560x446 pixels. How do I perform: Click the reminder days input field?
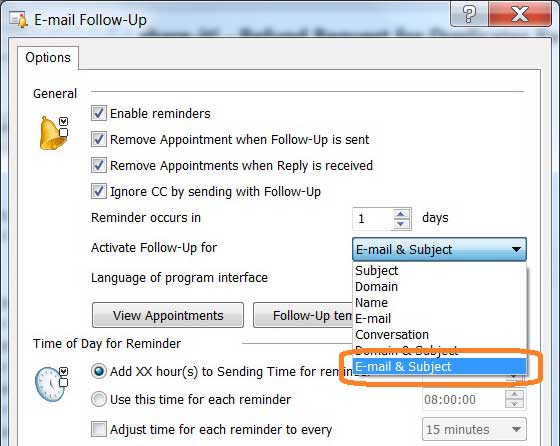coord(373,219)
